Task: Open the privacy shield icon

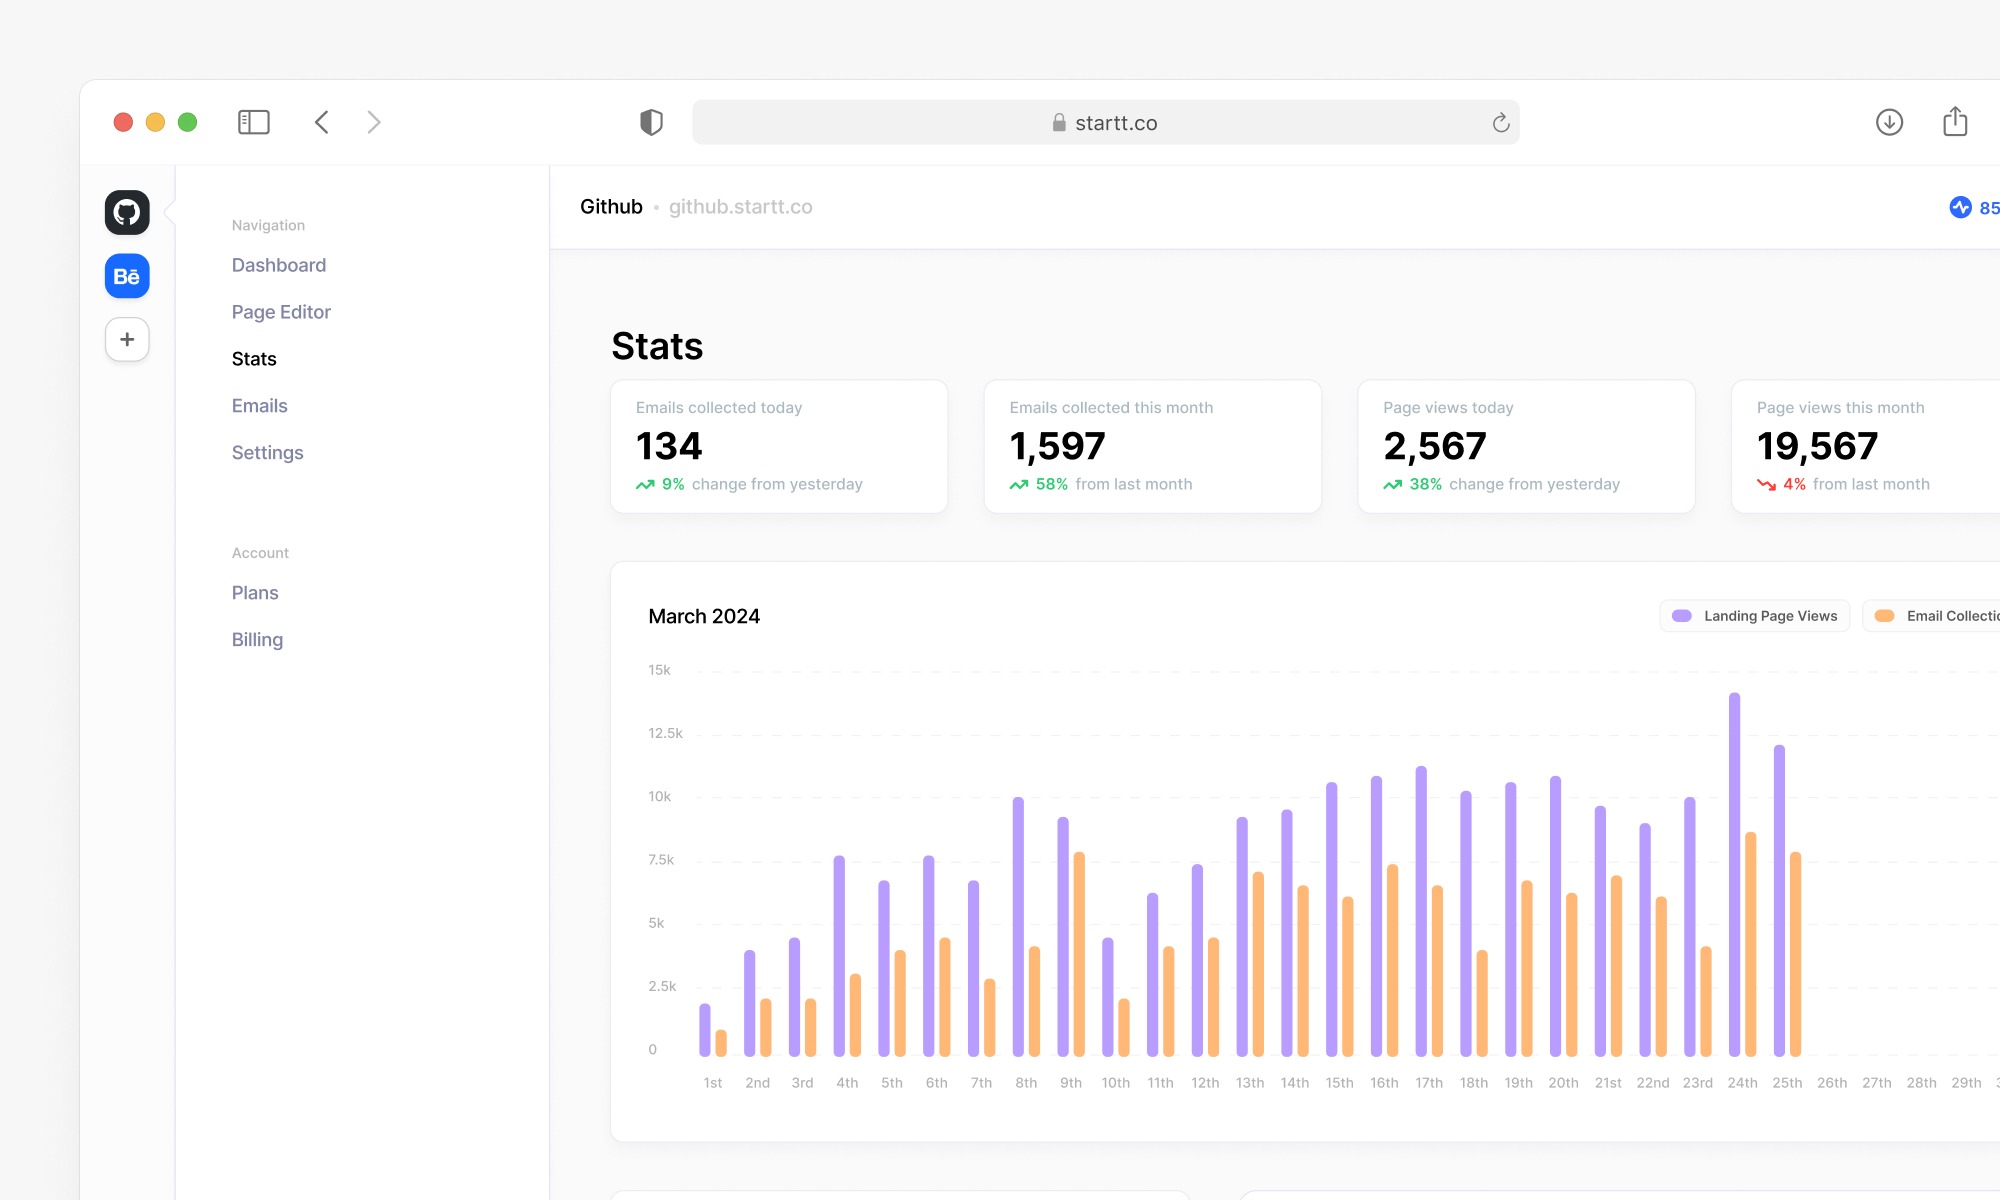Action: pos(651,122)
